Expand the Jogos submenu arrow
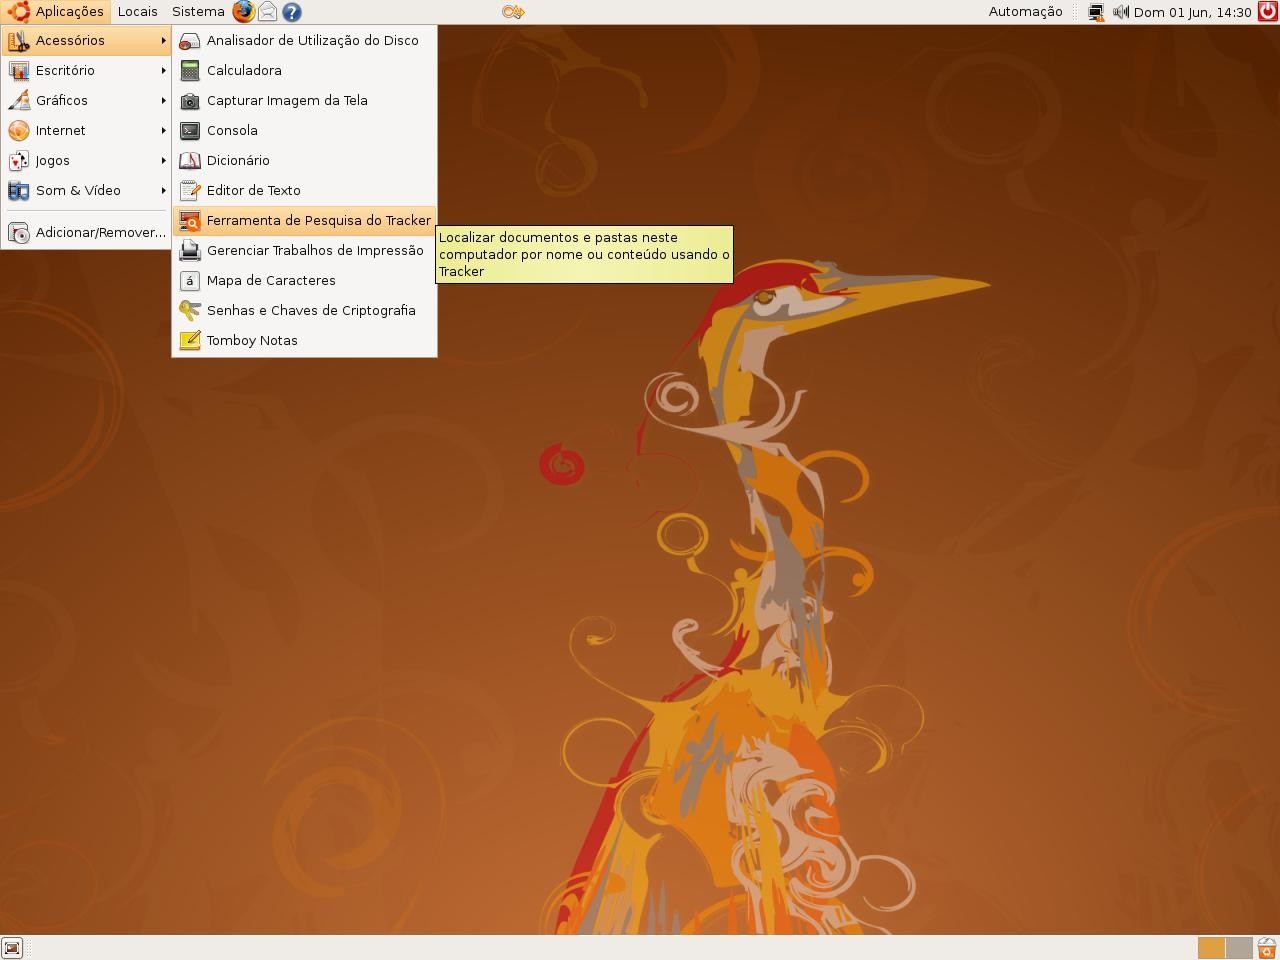The height and width of the screenshot is (960, 1280). click(163, 161)
